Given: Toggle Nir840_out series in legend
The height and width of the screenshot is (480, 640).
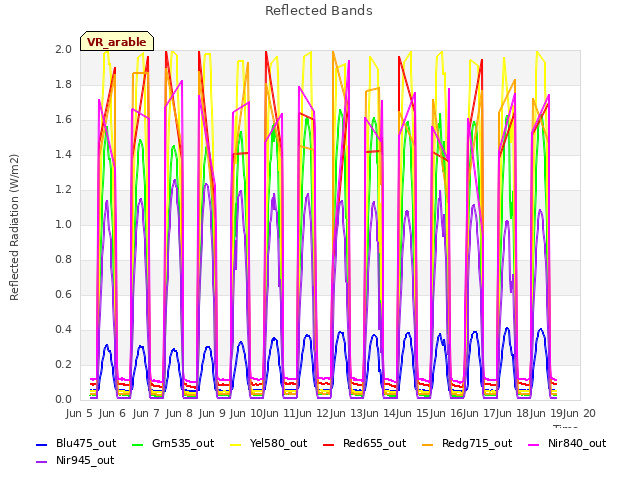Looking at the screenshot, I should (567, 443).
